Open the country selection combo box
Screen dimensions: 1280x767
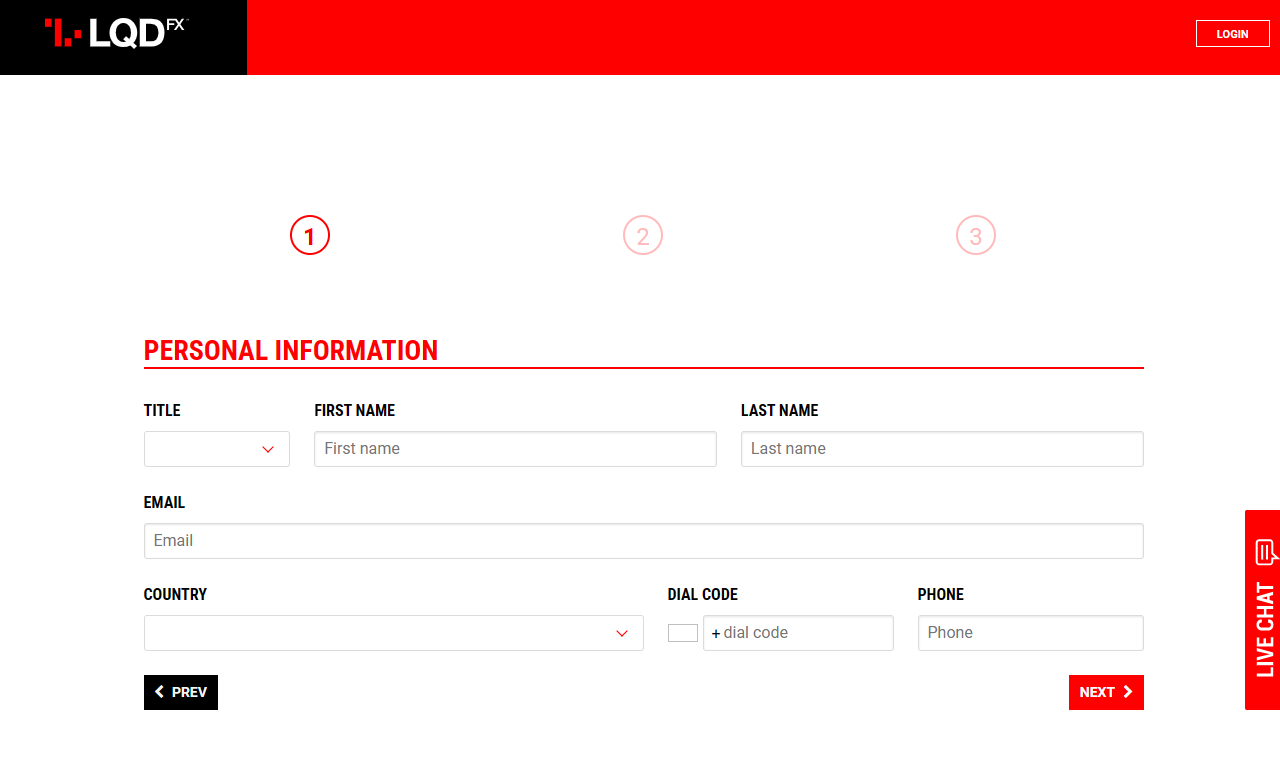pyautogui.click(x=394, y=632)
